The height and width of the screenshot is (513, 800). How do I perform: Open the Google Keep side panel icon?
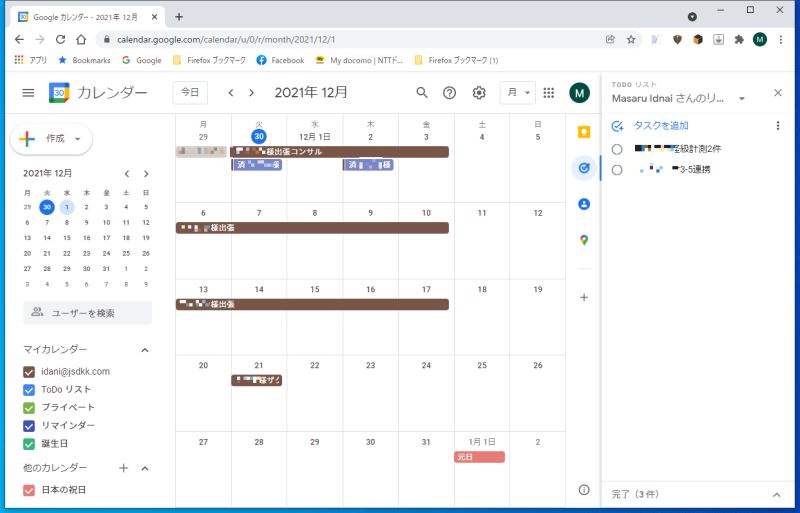click(x=584, y=132)
